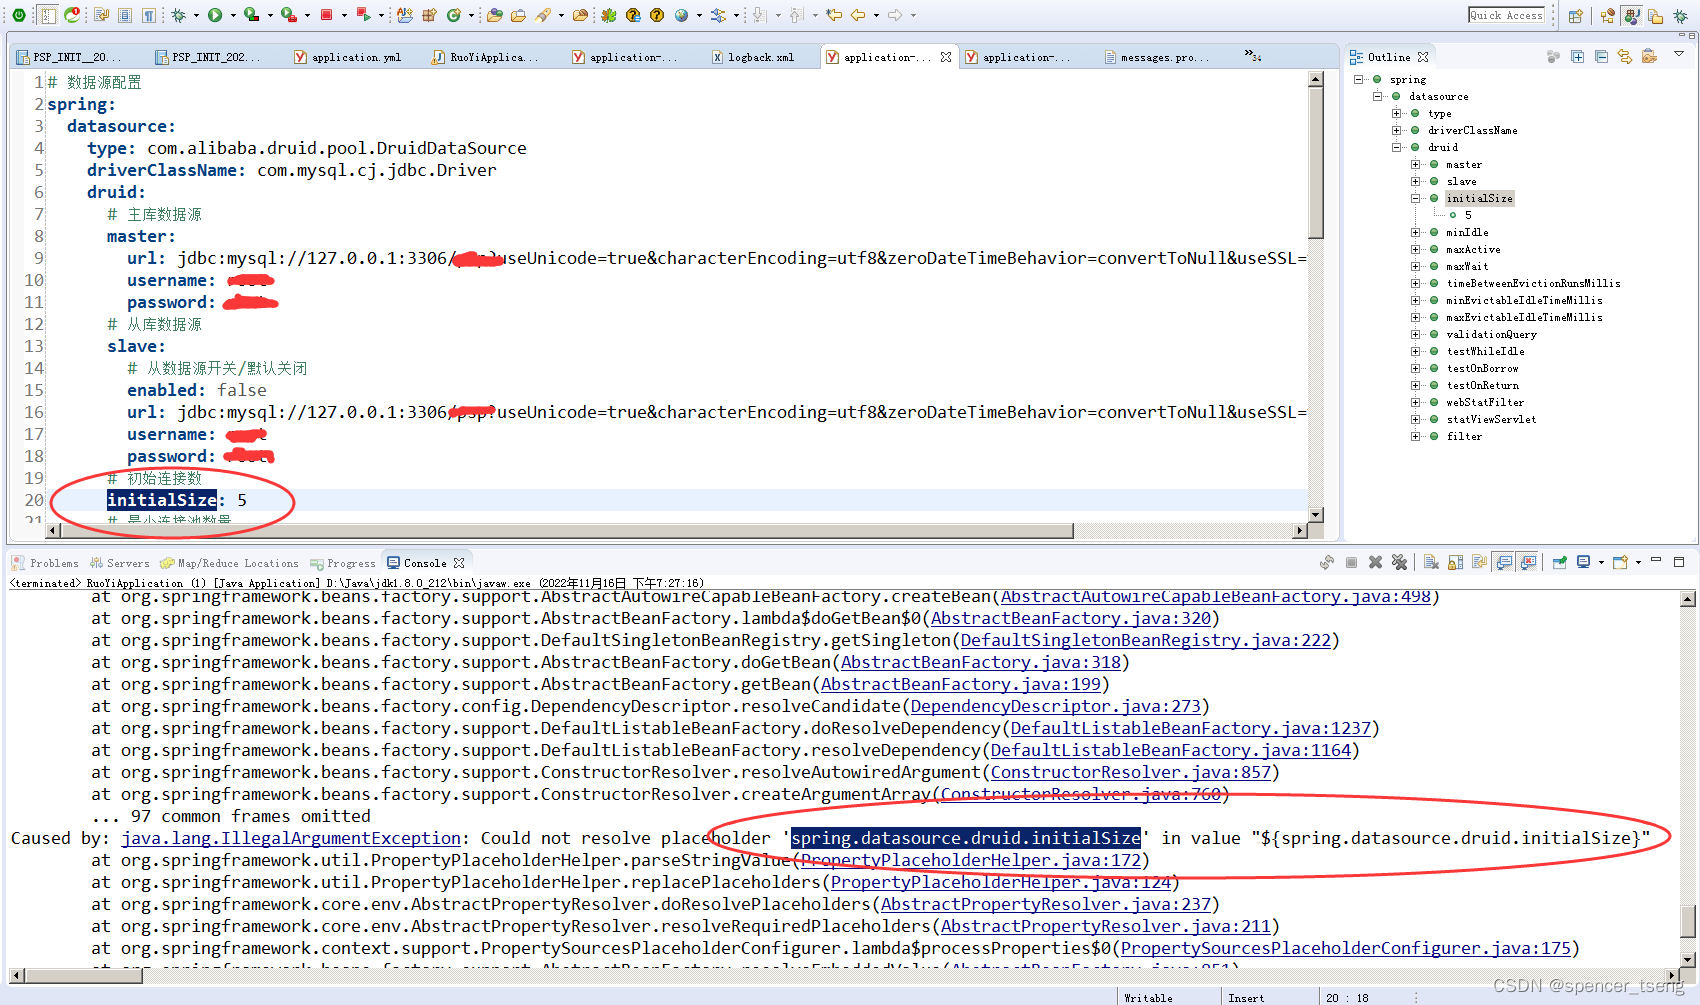Toggle Show Console When Standard Error Changes

tap(1527, 562)
